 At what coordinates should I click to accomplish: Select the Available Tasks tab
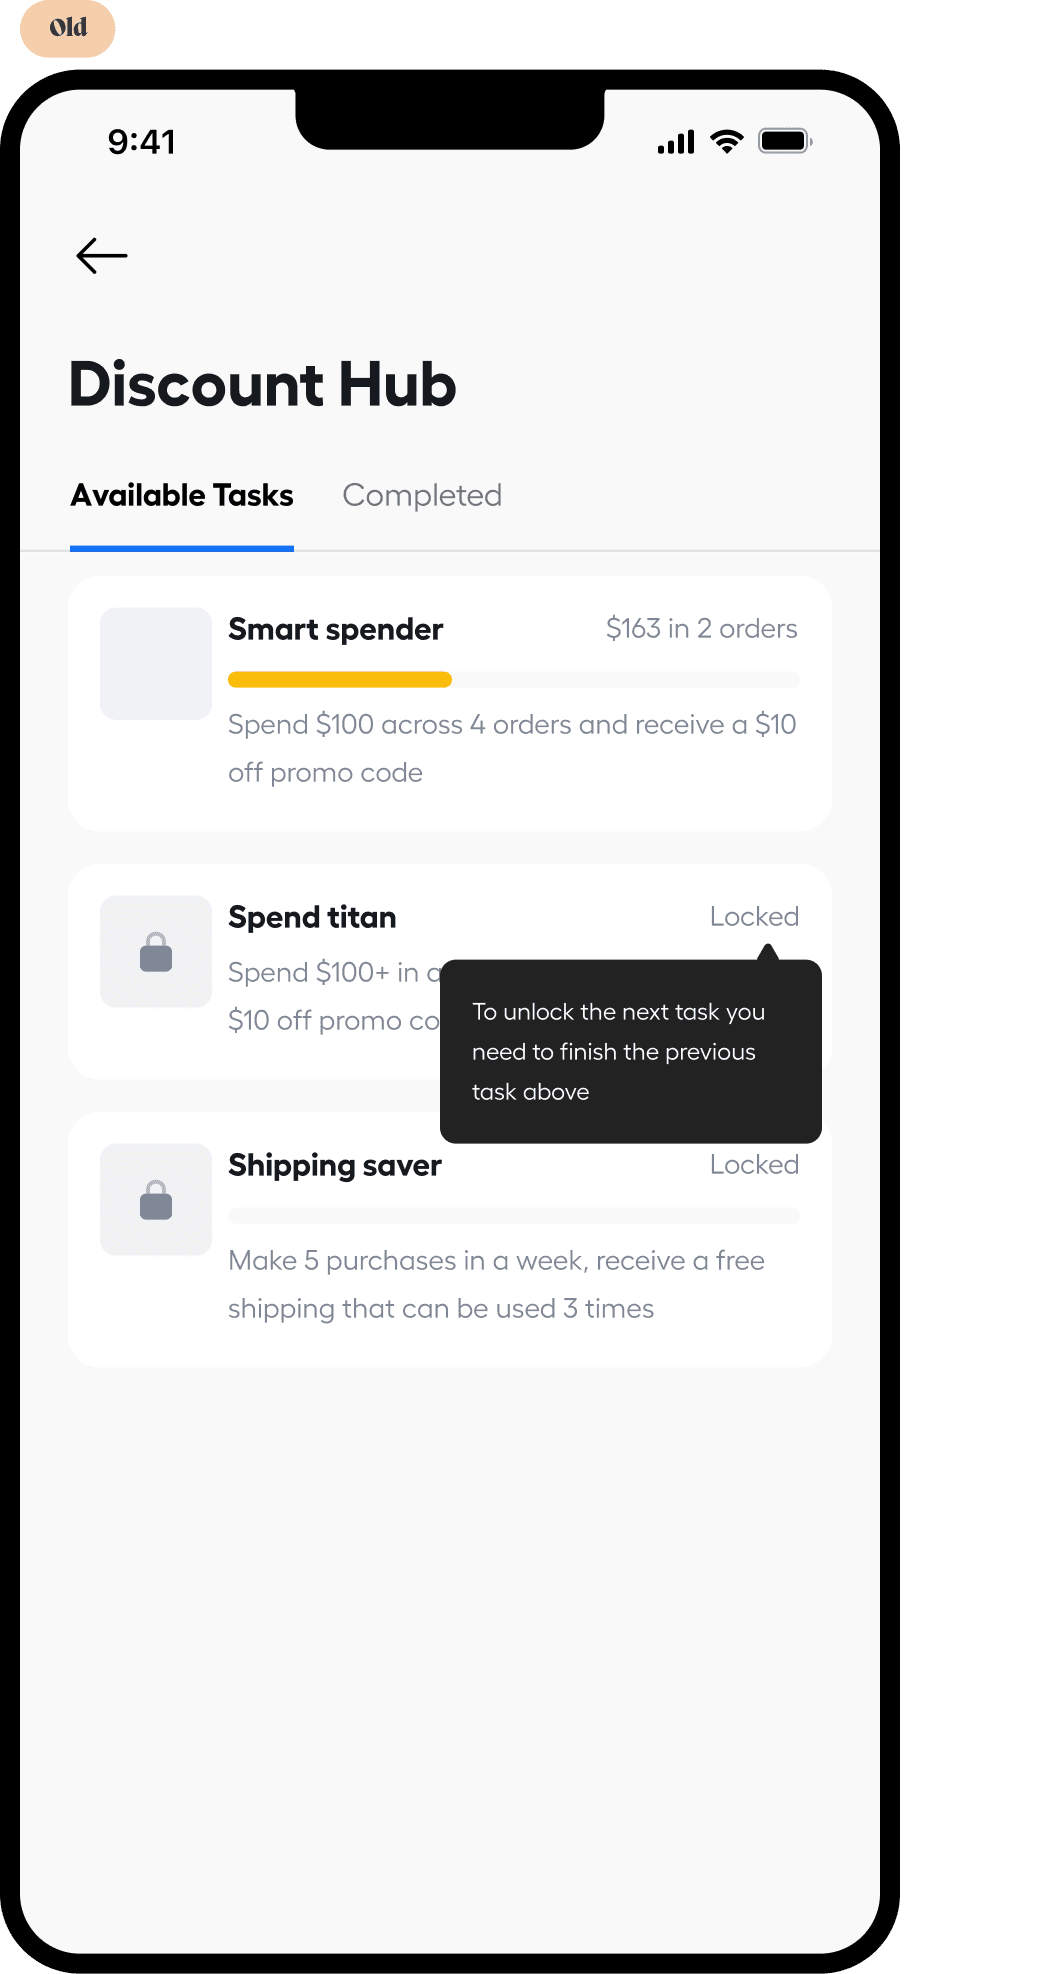coord(182,496)
